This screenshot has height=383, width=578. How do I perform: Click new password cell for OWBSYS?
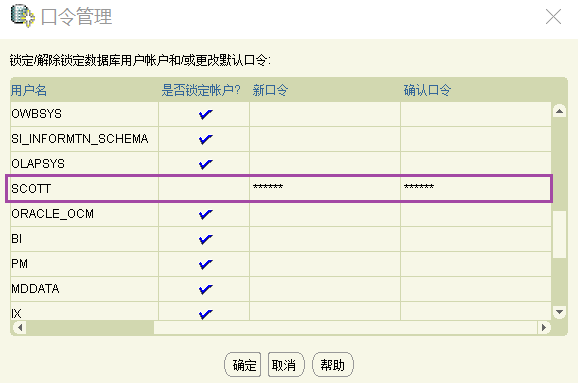pyautogui.click(x=325, y=114)
